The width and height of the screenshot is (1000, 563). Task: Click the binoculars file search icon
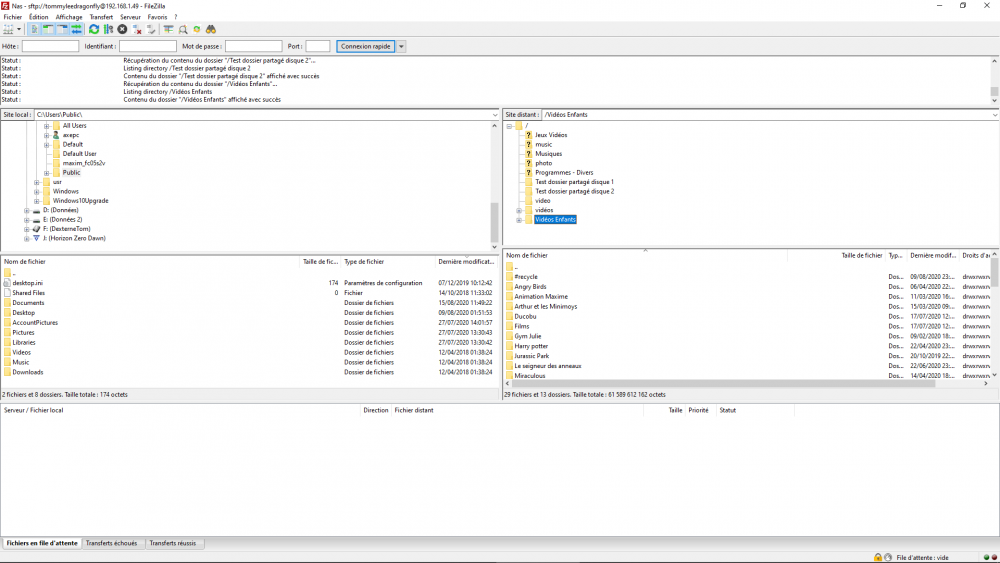[x=211, y=30]
